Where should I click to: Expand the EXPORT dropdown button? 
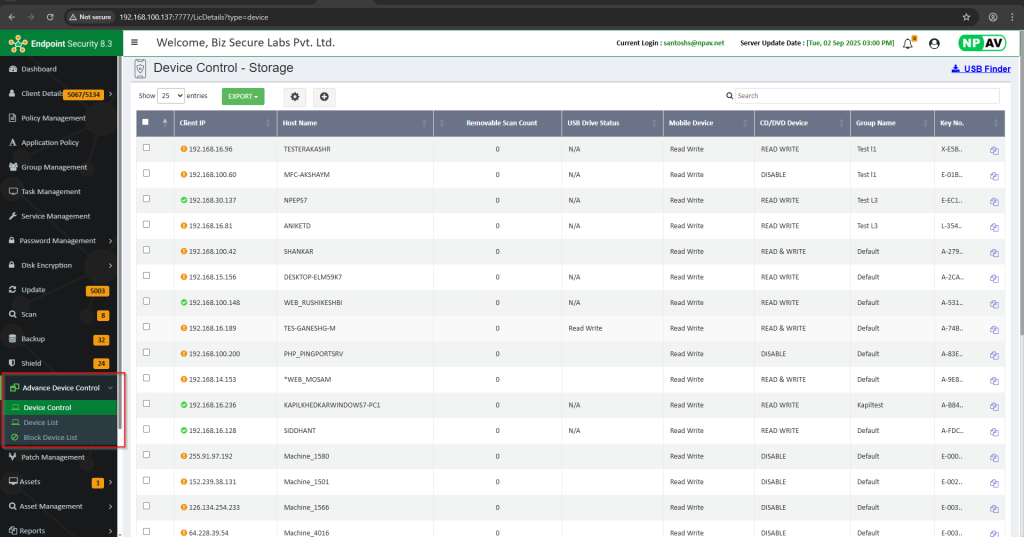[243, 96]
